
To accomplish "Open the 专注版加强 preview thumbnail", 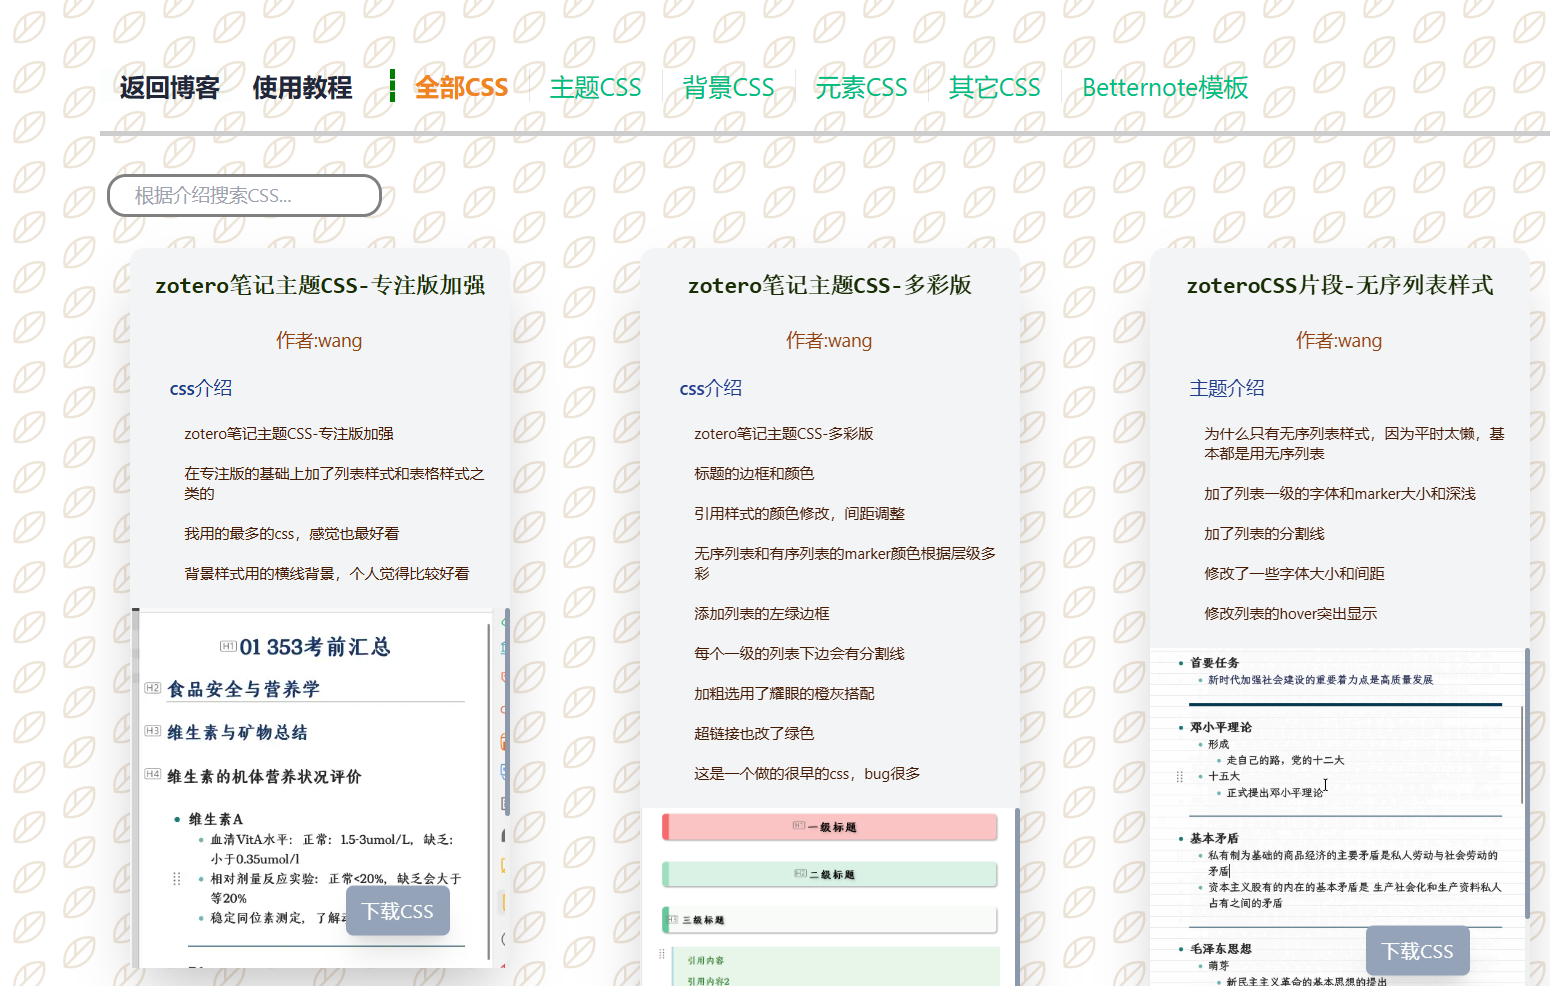I will click(320, 788).
